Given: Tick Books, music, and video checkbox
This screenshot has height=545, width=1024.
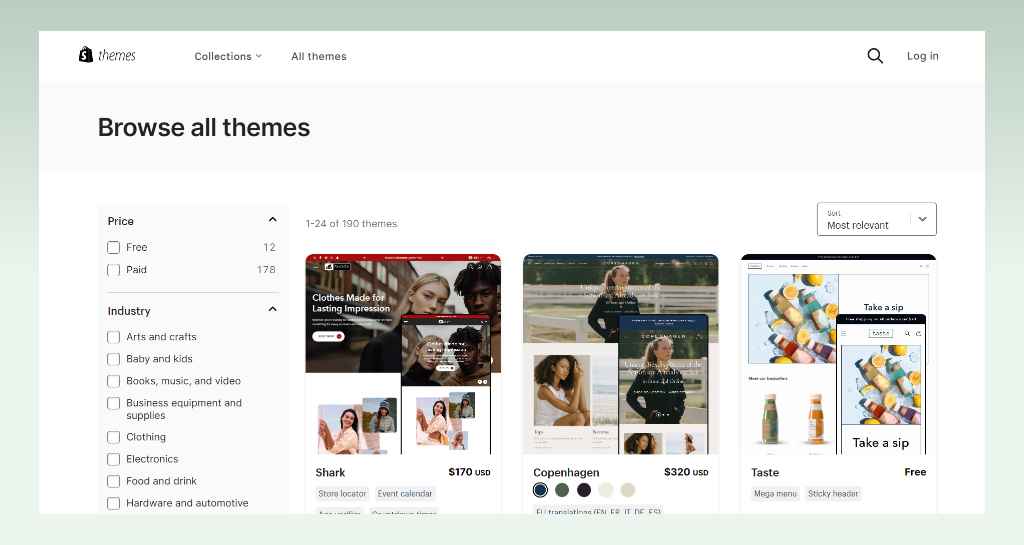Looking at the screenshot, I should (x=114, y=381).
